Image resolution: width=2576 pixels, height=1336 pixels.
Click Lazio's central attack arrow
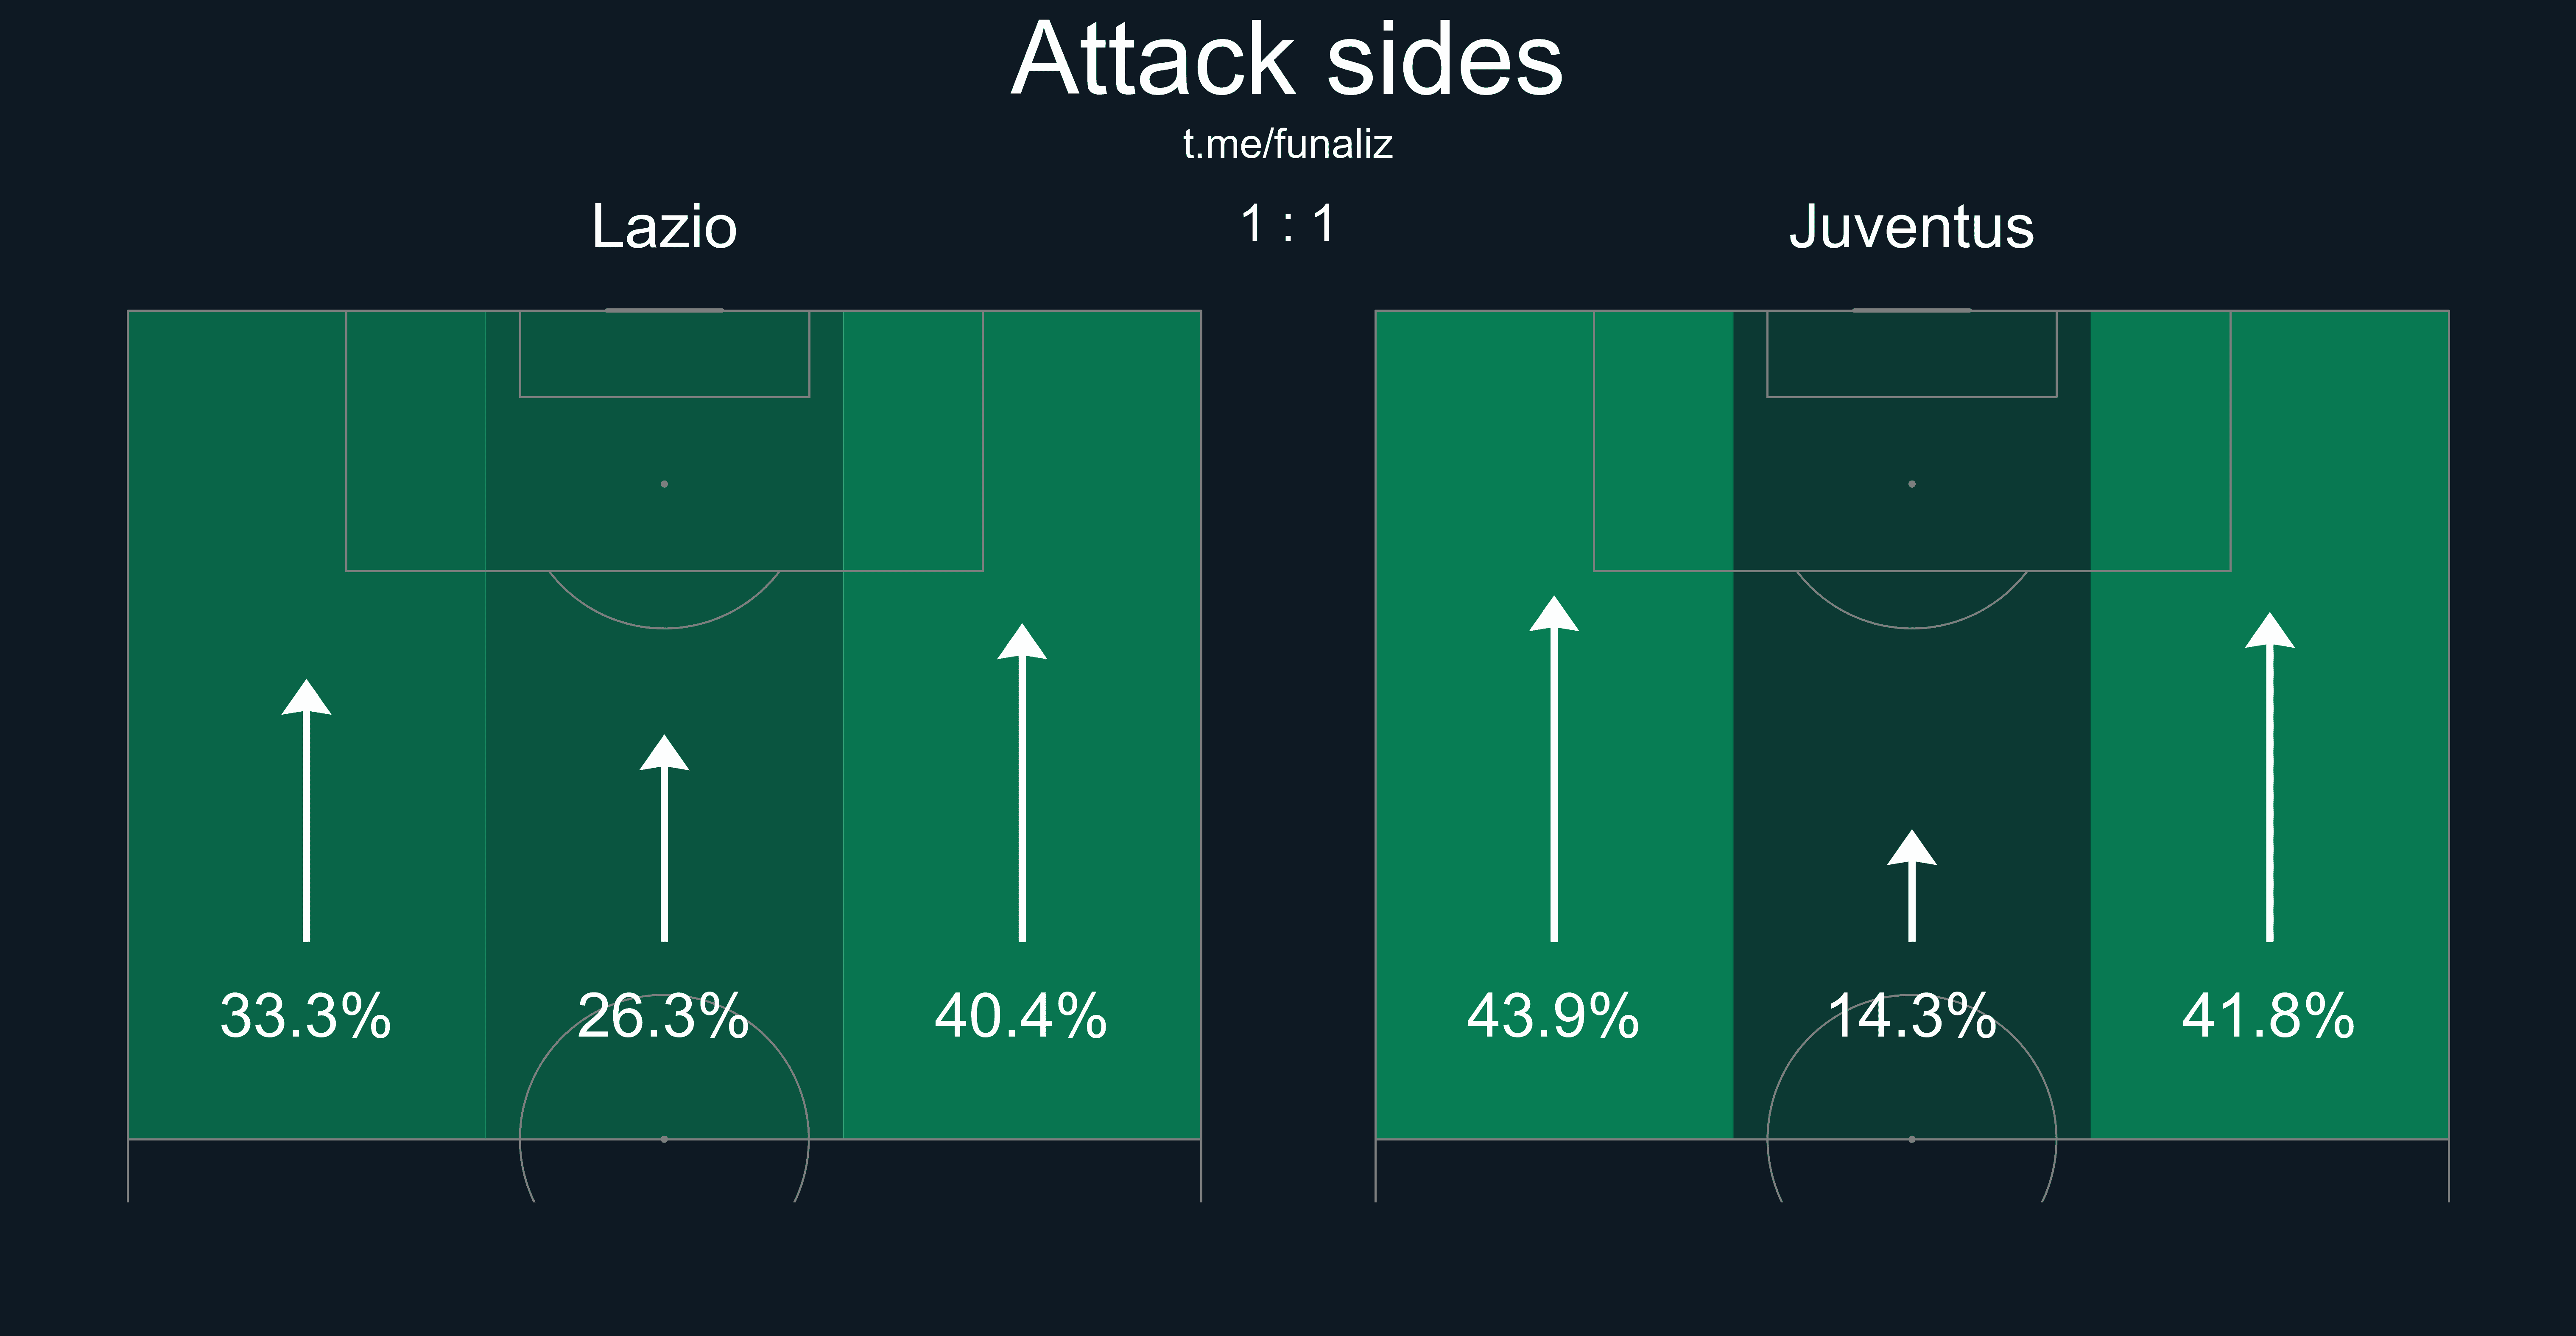click(664, 838)
